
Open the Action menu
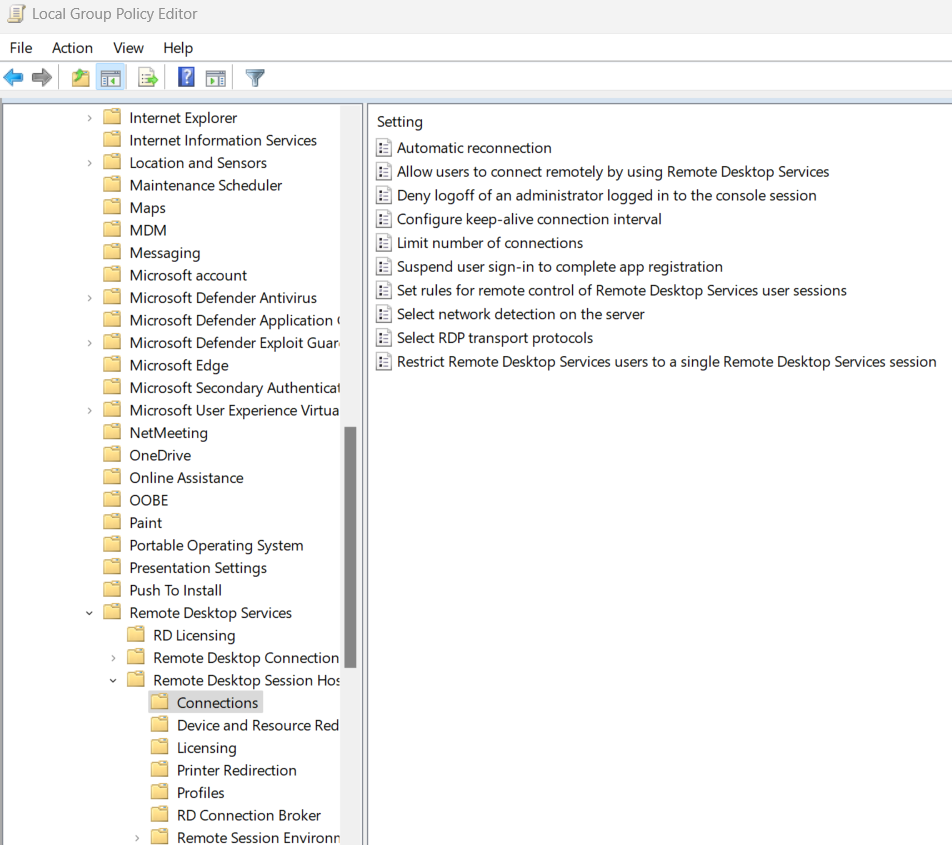click(x=72, y=48)
